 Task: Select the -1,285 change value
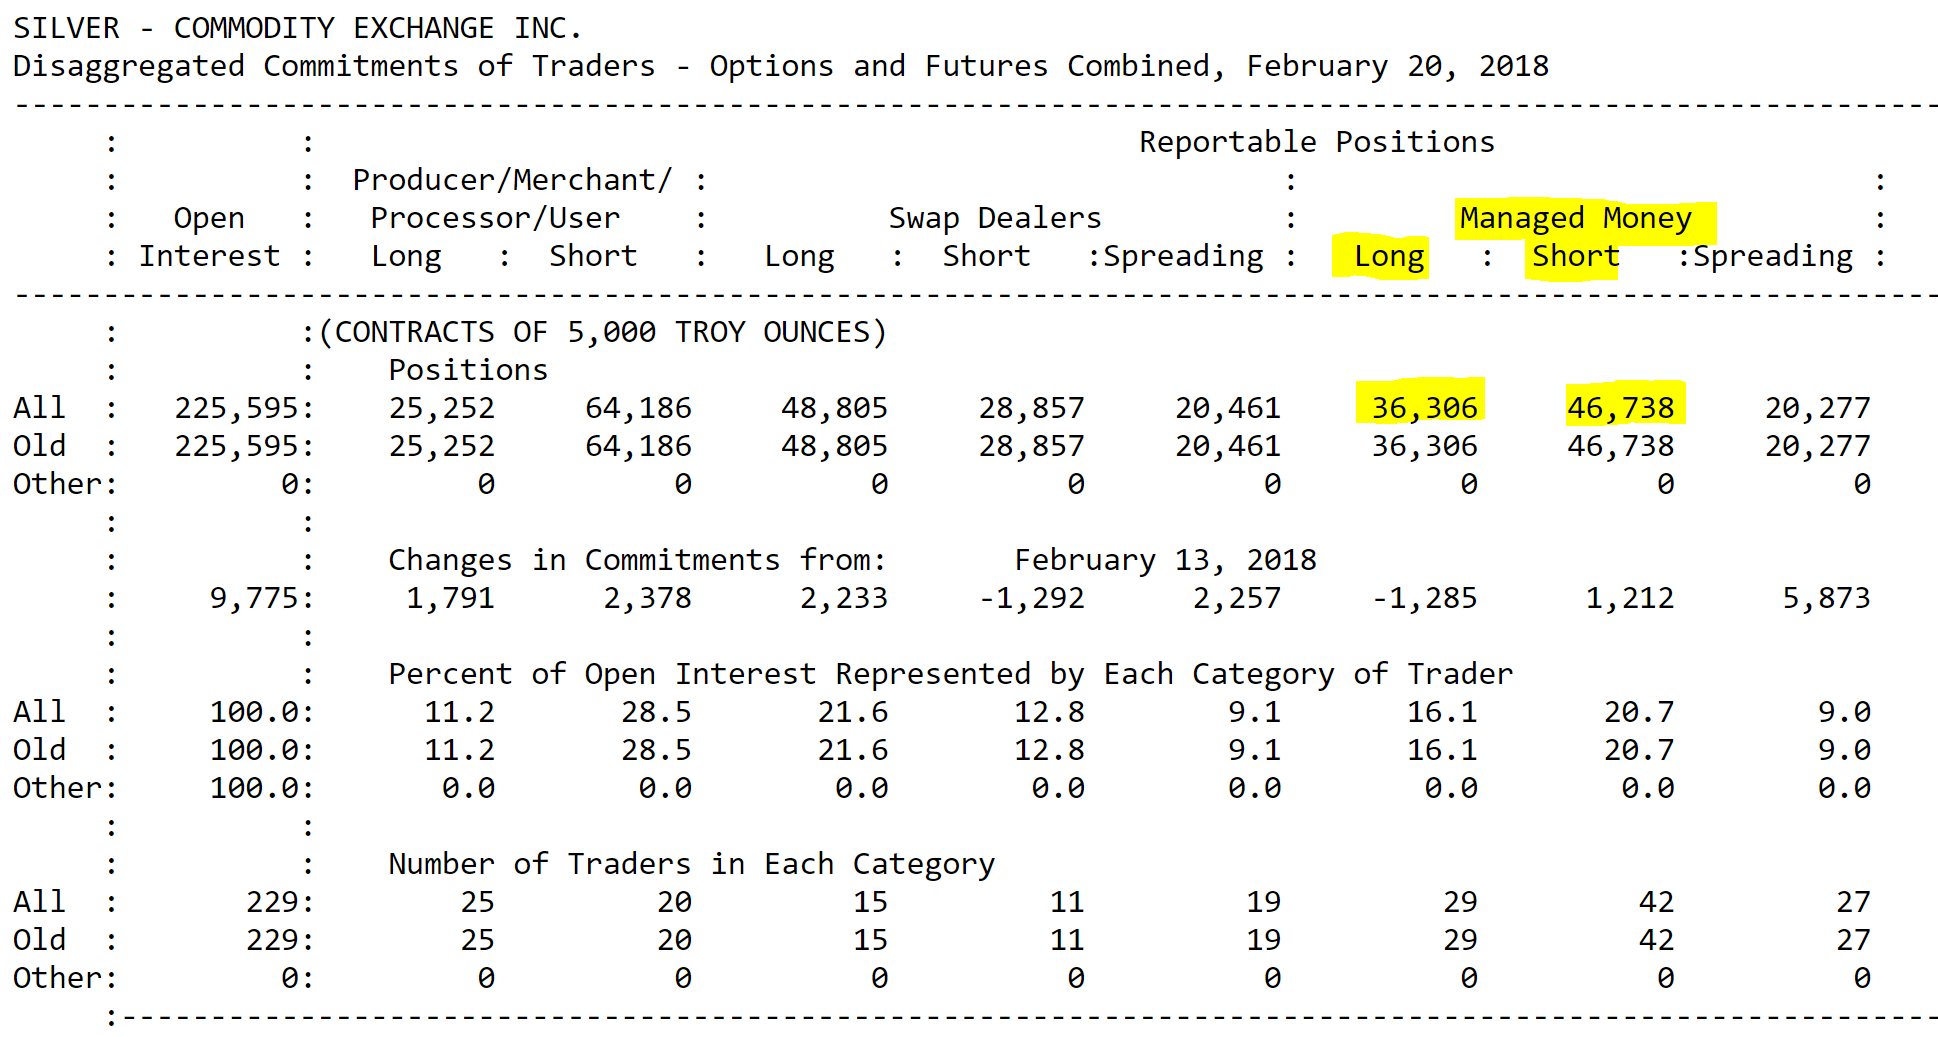tap(1424, 598)
